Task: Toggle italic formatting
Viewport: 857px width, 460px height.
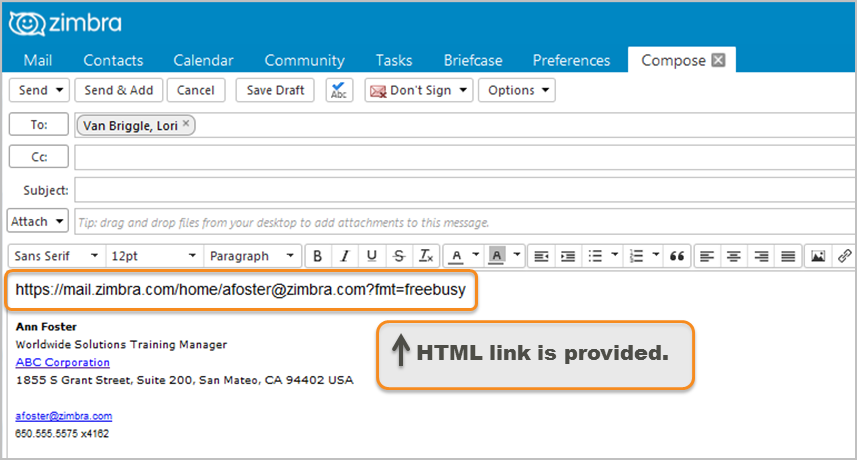Action: (x=344, y=256)
